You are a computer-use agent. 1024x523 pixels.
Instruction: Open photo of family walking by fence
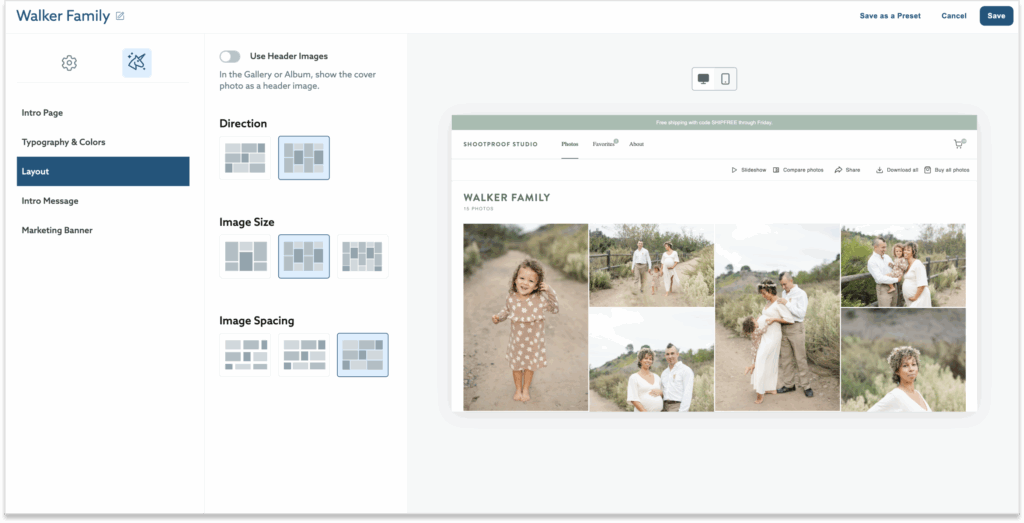tap(652, 265)
